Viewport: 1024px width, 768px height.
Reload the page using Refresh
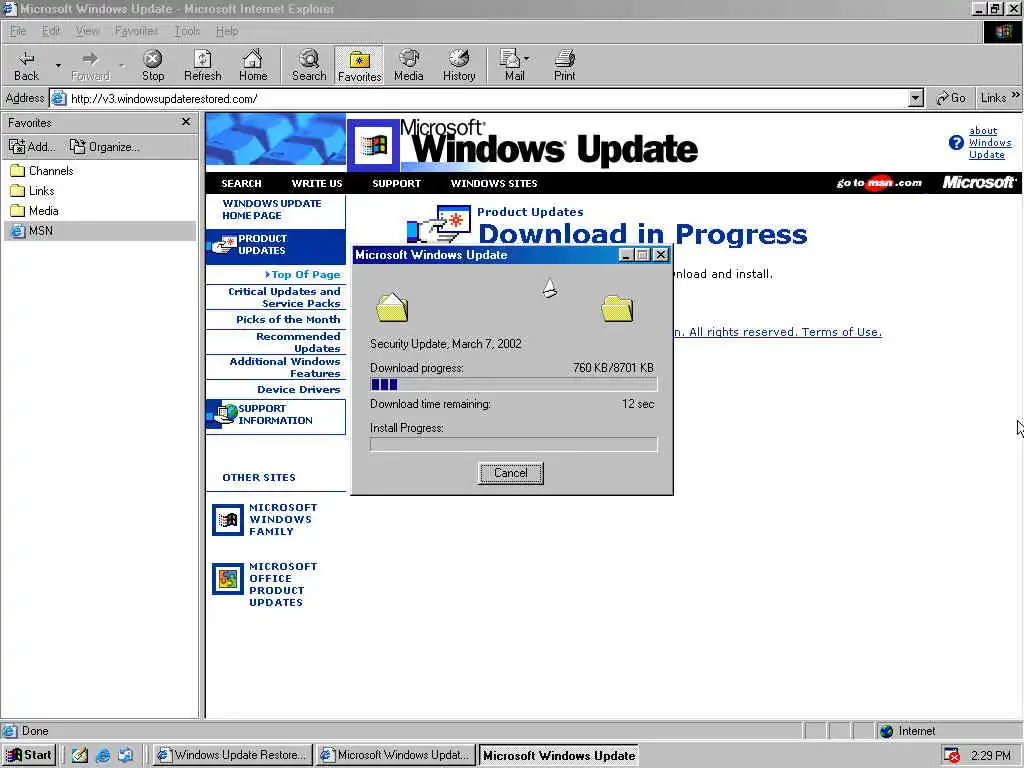coord(202,65)
